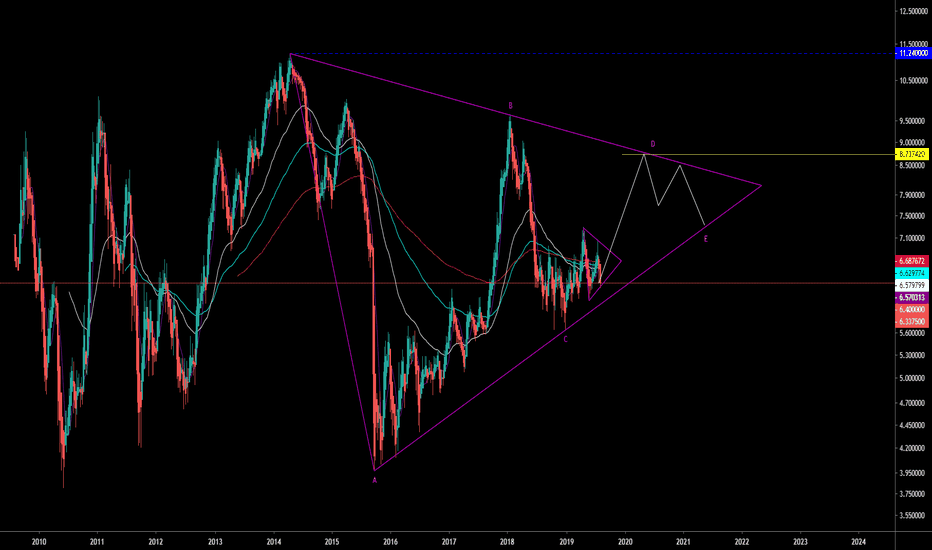
Task: Click the 5.600000 price axis label
Action: 914,333
